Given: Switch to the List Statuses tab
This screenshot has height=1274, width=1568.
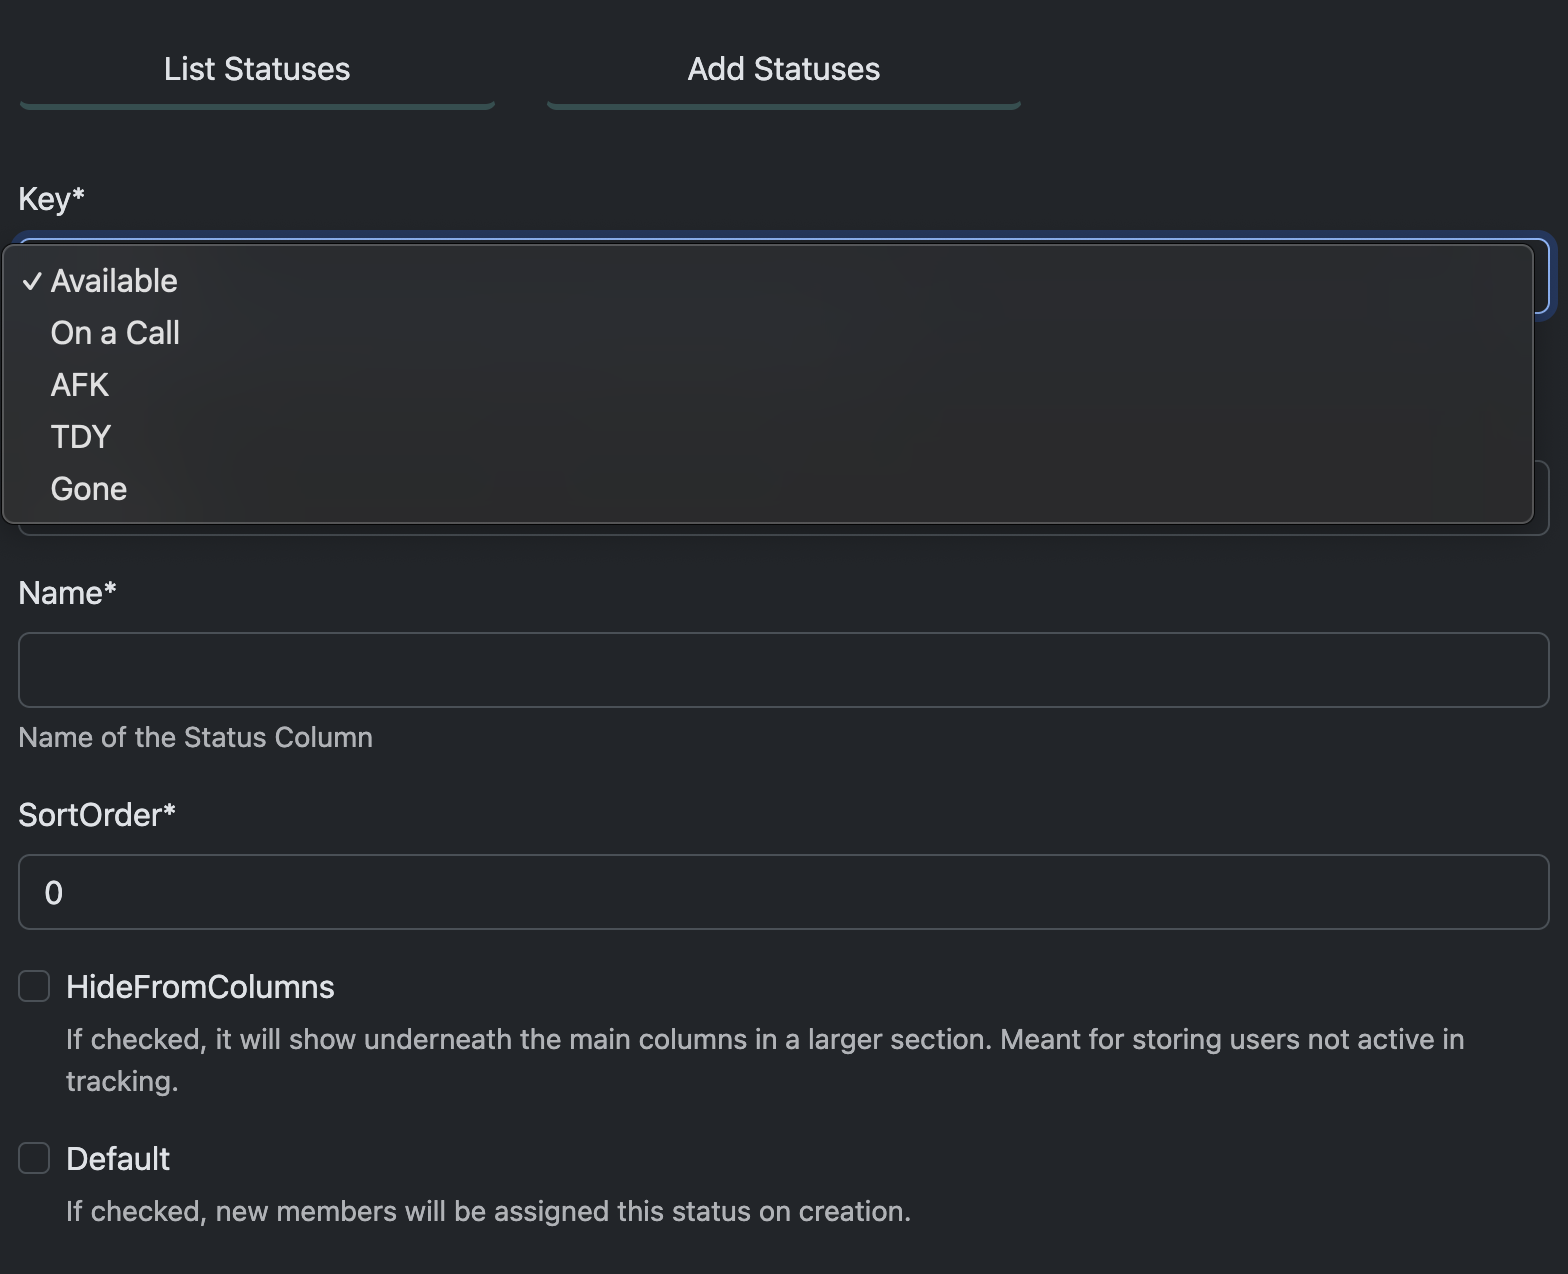Looking at the screenshot, I should tap(257, 70).
